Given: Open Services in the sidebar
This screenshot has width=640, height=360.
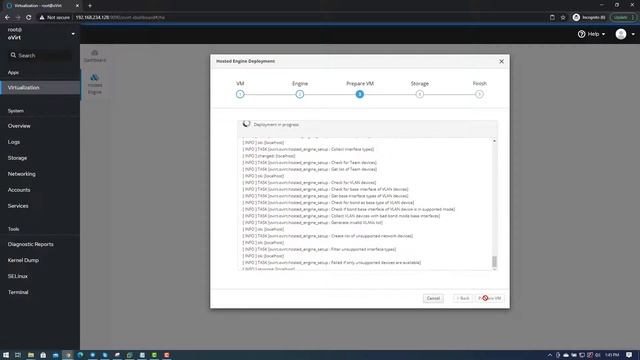Looking at the screenshot, I should tap(18, 206).
